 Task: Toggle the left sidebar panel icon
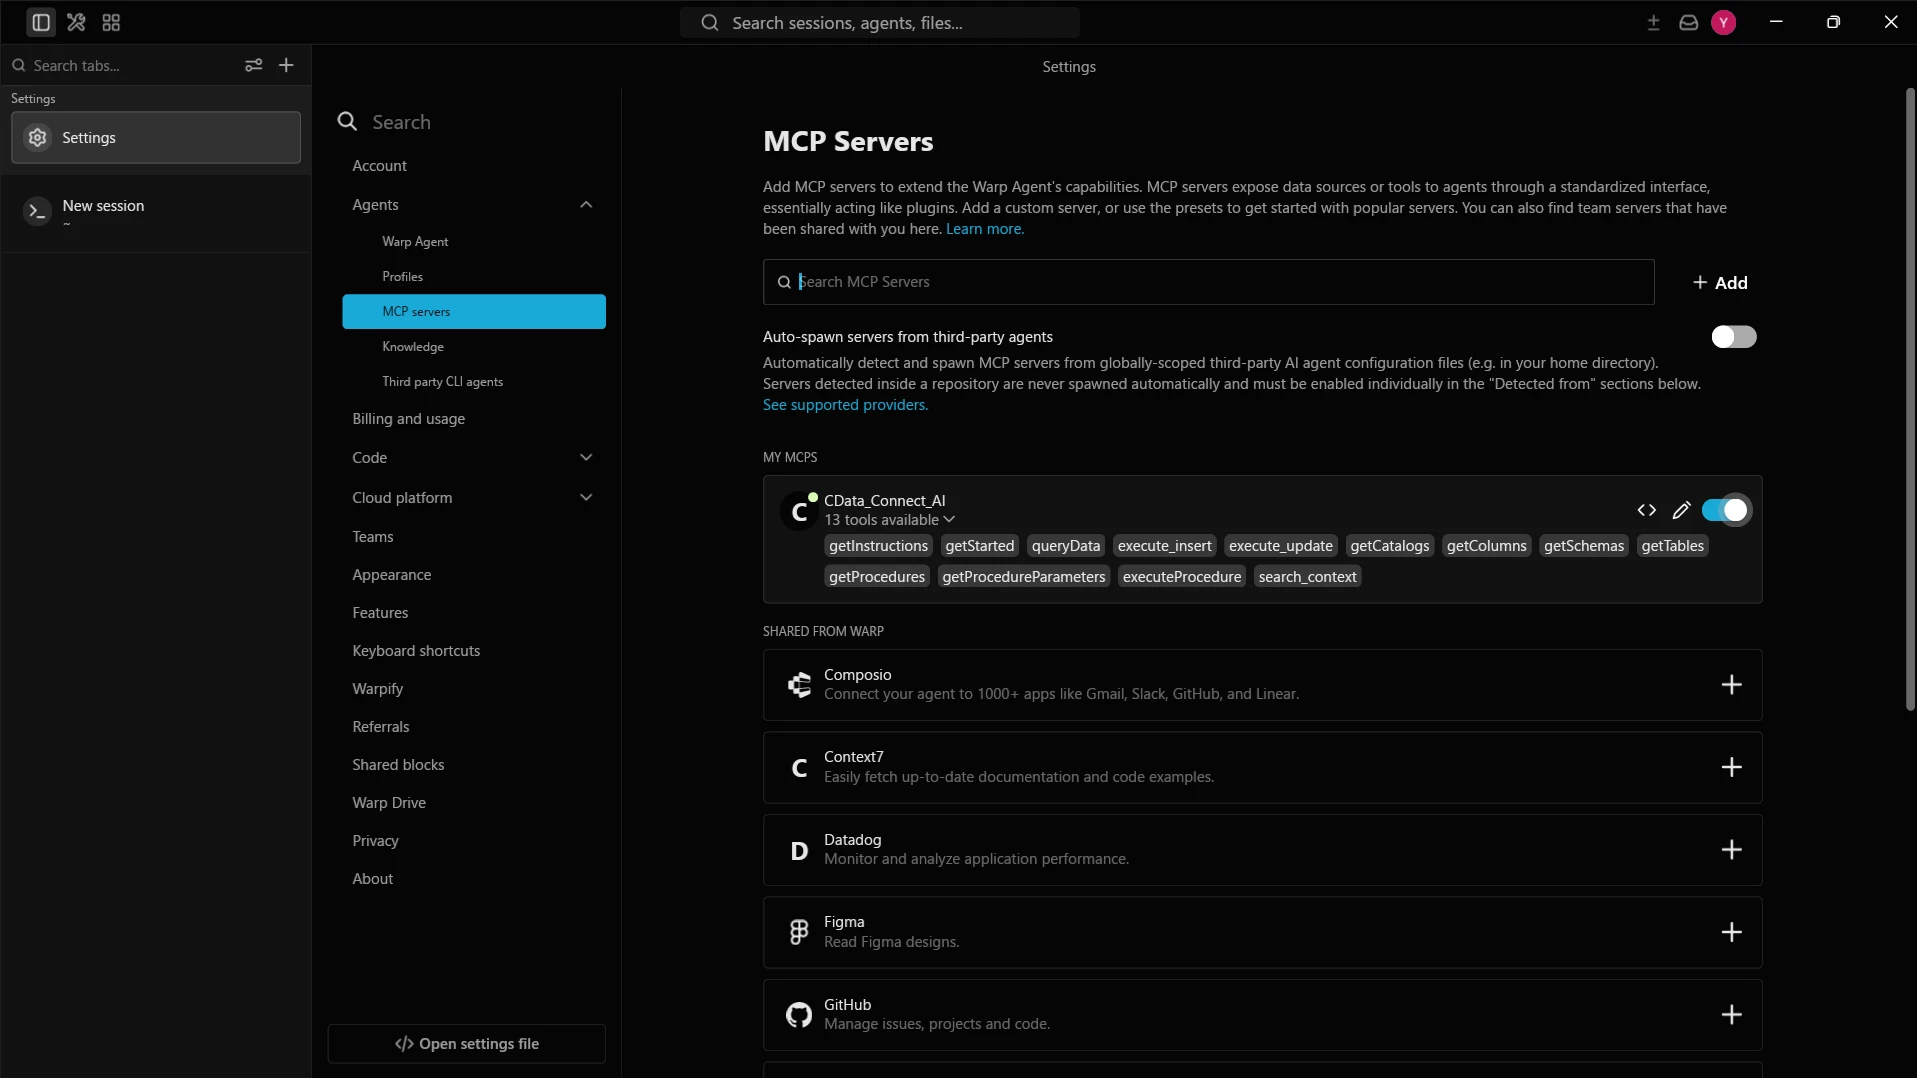click(41, 22)
